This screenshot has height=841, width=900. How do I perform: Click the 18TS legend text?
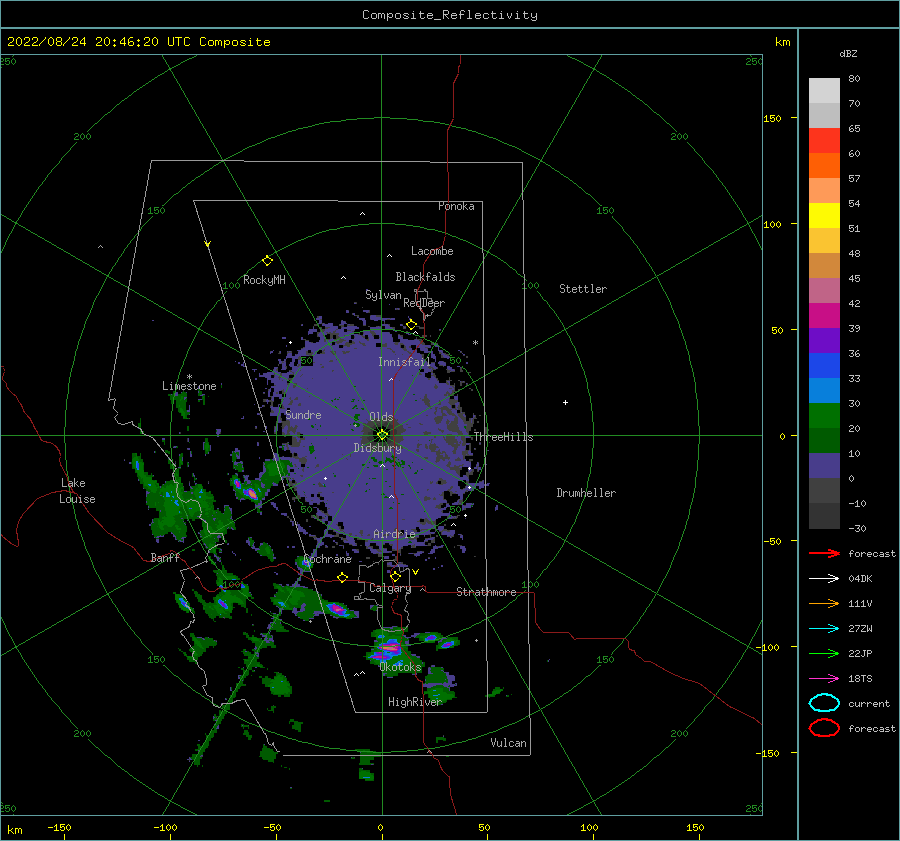click(860, 679)
